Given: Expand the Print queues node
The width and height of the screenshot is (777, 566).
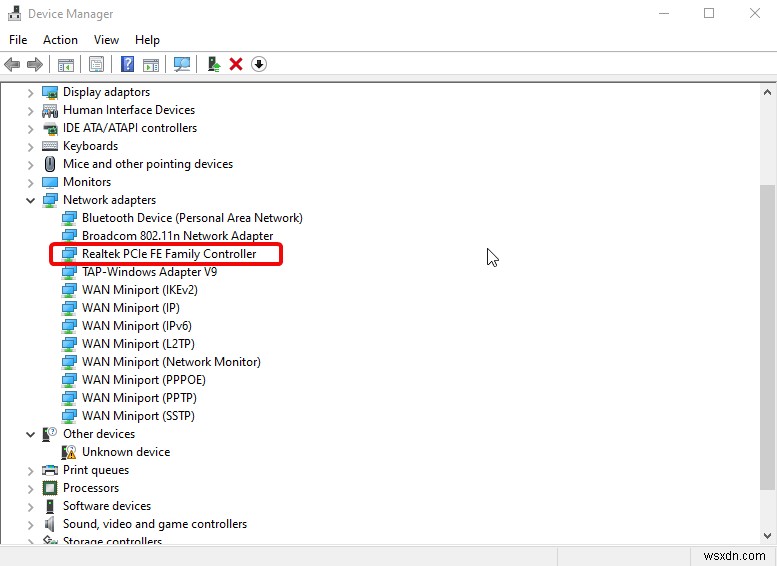Looking at the screenshot, I should click(x=30, y=471).
